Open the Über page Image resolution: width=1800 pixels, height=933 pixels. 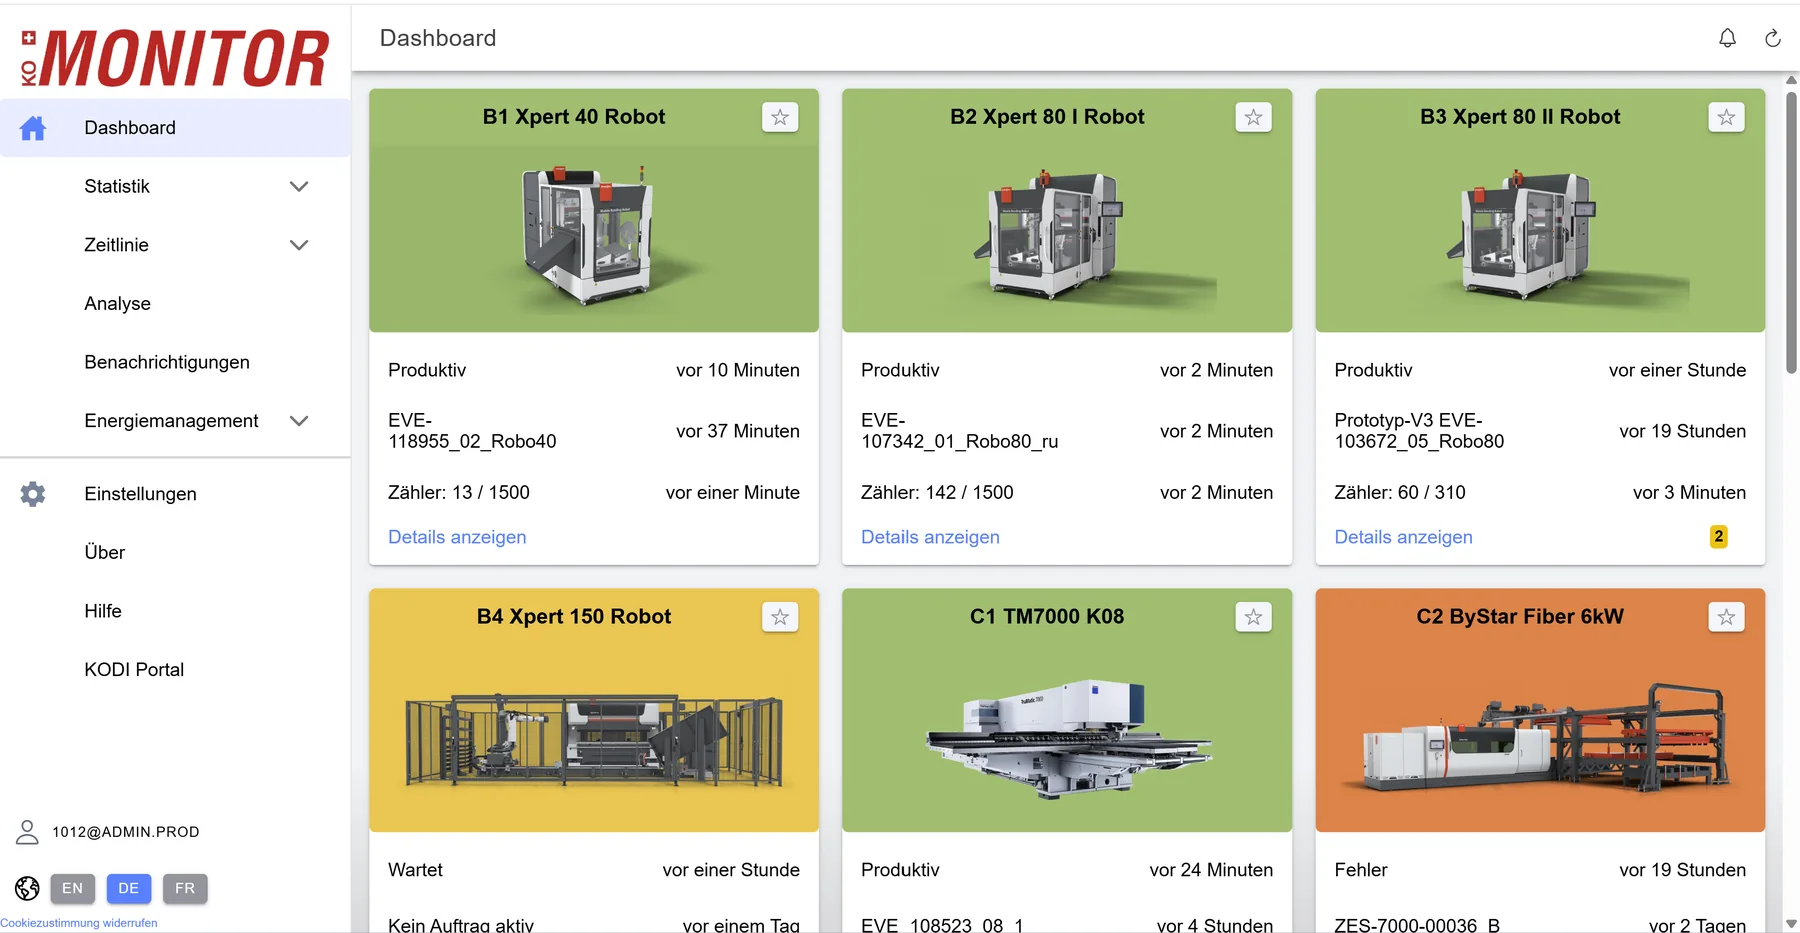pyautogui.click(x=175, y=552)
